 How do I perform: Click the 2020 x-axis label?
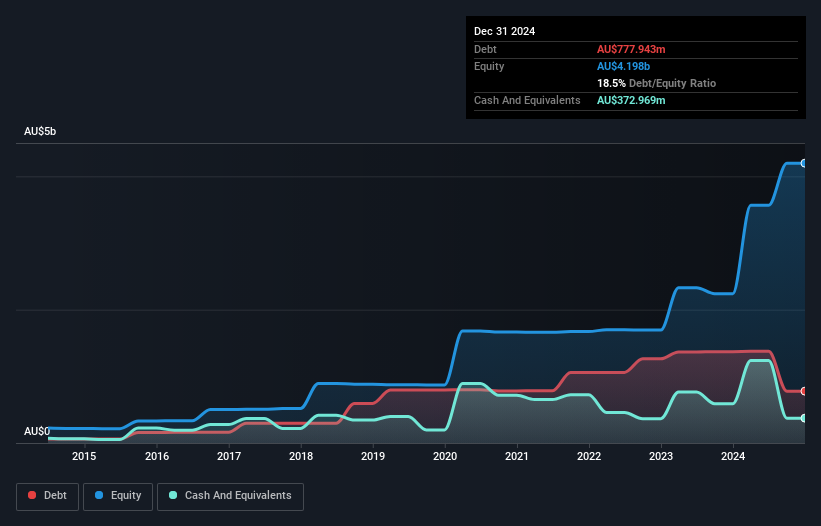pos(445,456)
